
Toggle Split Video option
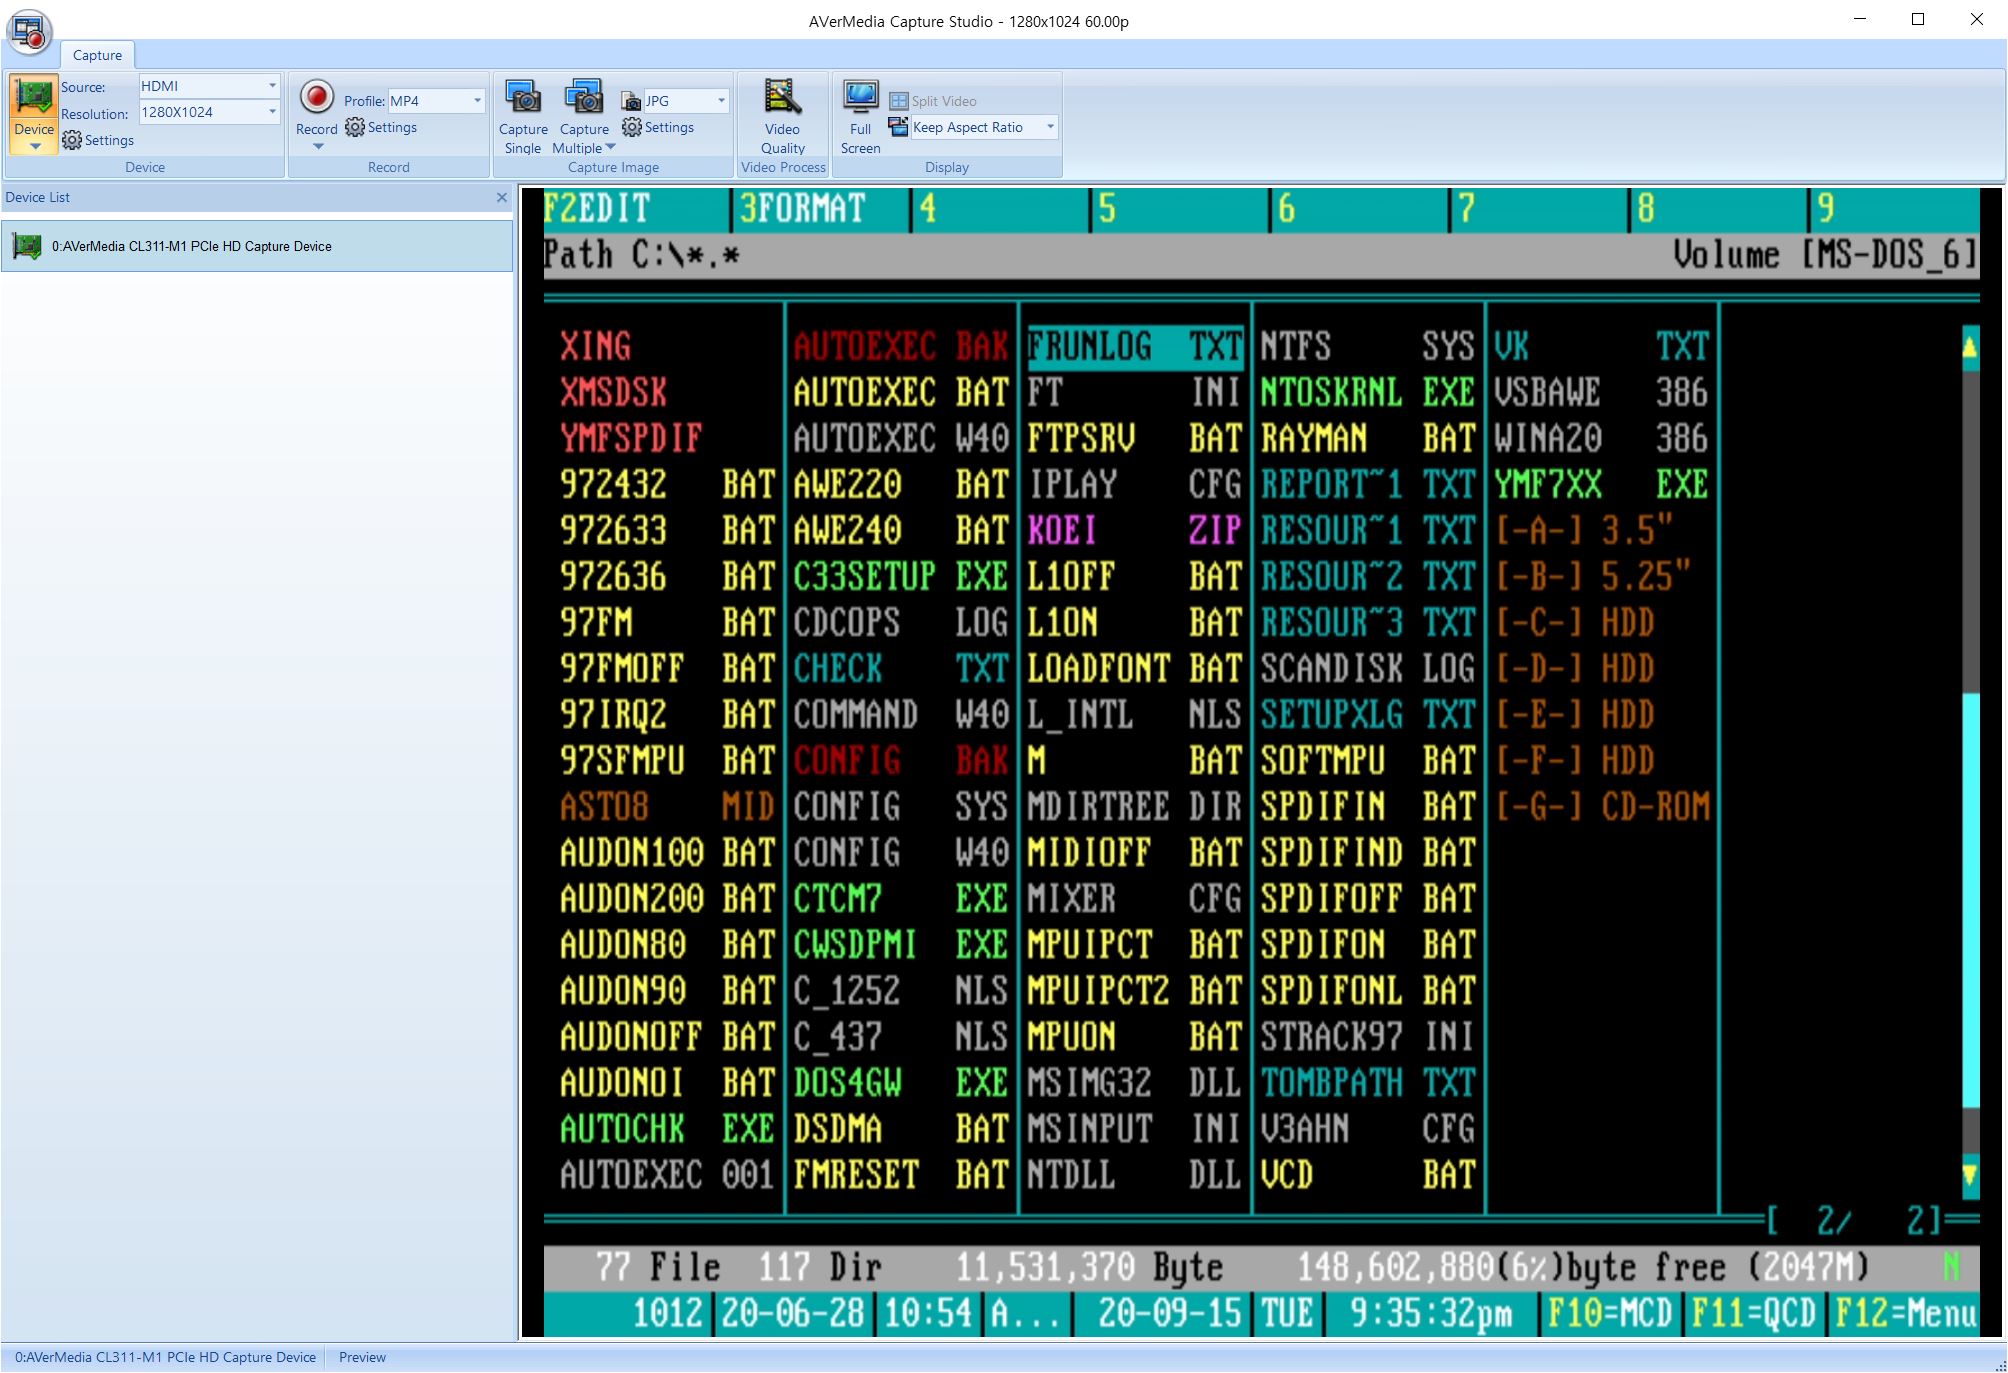933,101
